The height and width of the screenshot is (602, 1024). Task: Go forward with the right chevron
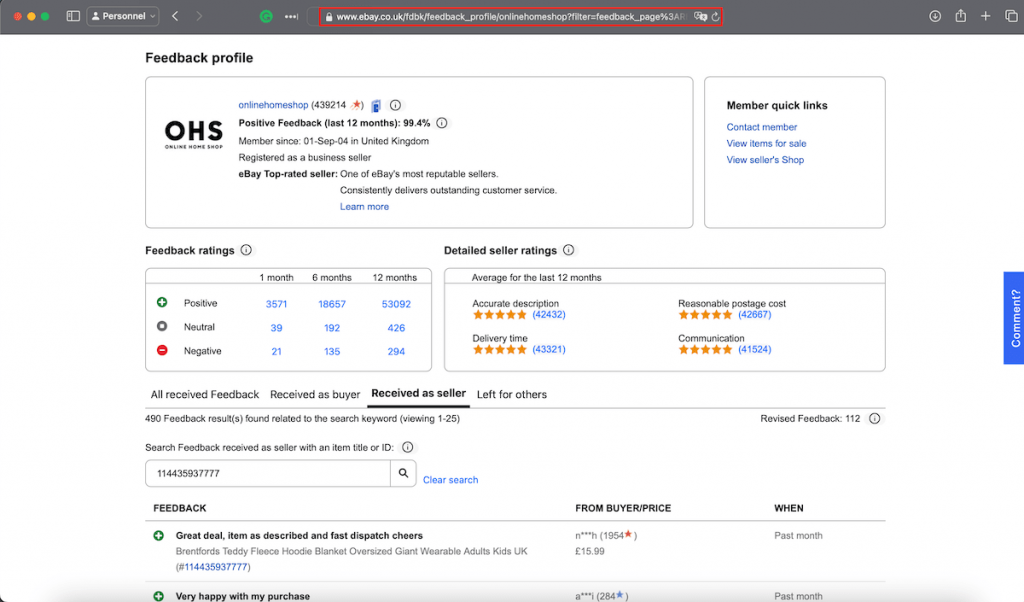coord(199,16)
